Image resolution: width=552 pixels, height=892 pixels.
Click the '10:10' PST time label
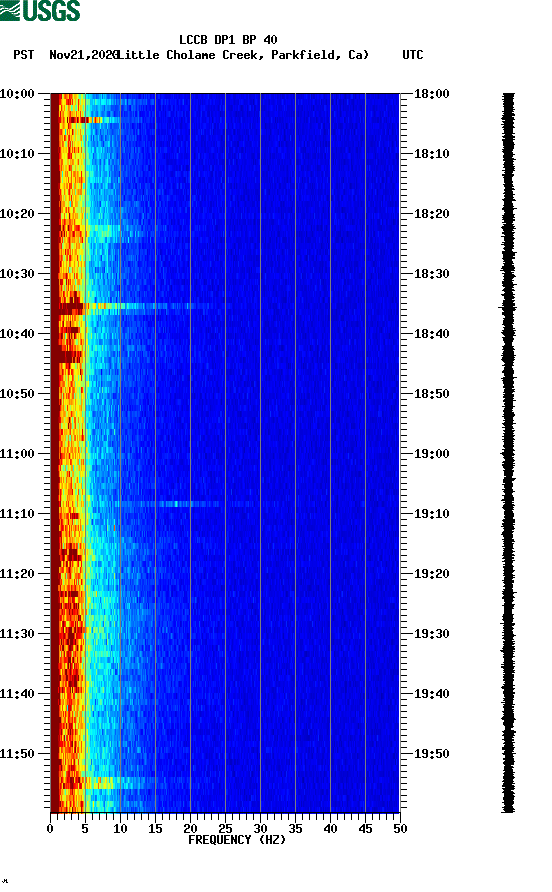pyautogui.click(x=17, y=154)
